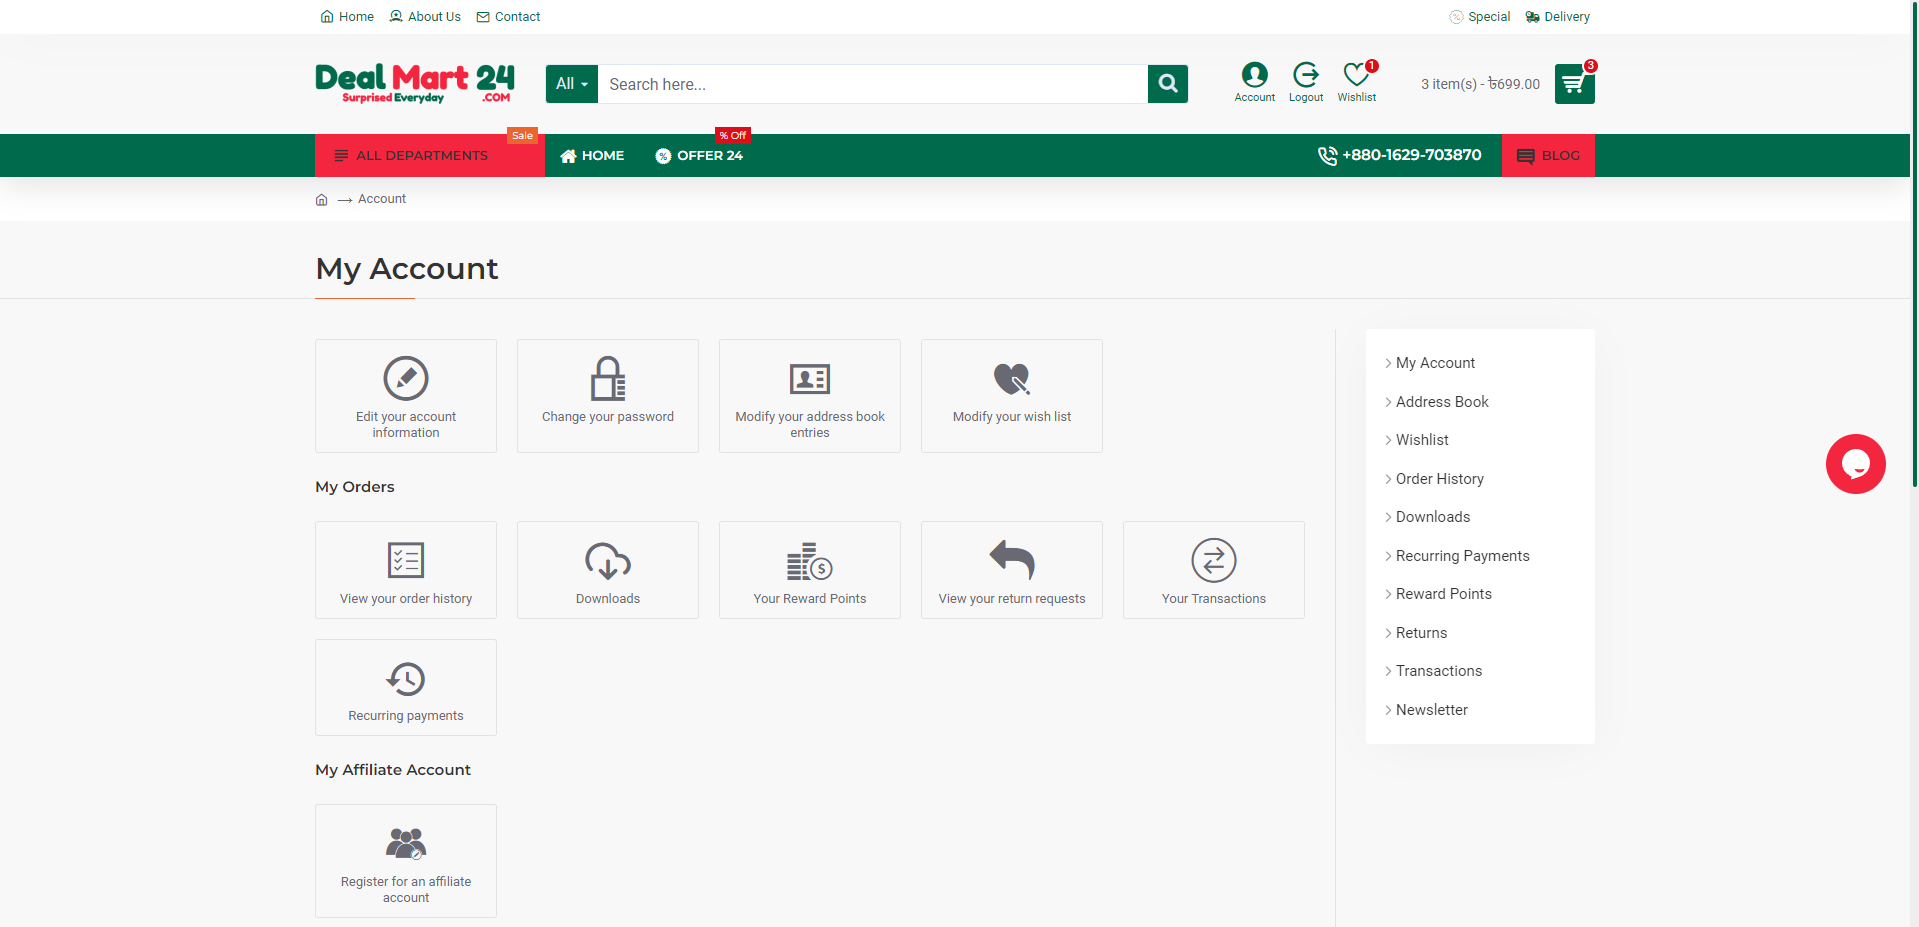1919x927 pixels.
Task: Open View your return requests tile
Action: tap(1012, 570)
